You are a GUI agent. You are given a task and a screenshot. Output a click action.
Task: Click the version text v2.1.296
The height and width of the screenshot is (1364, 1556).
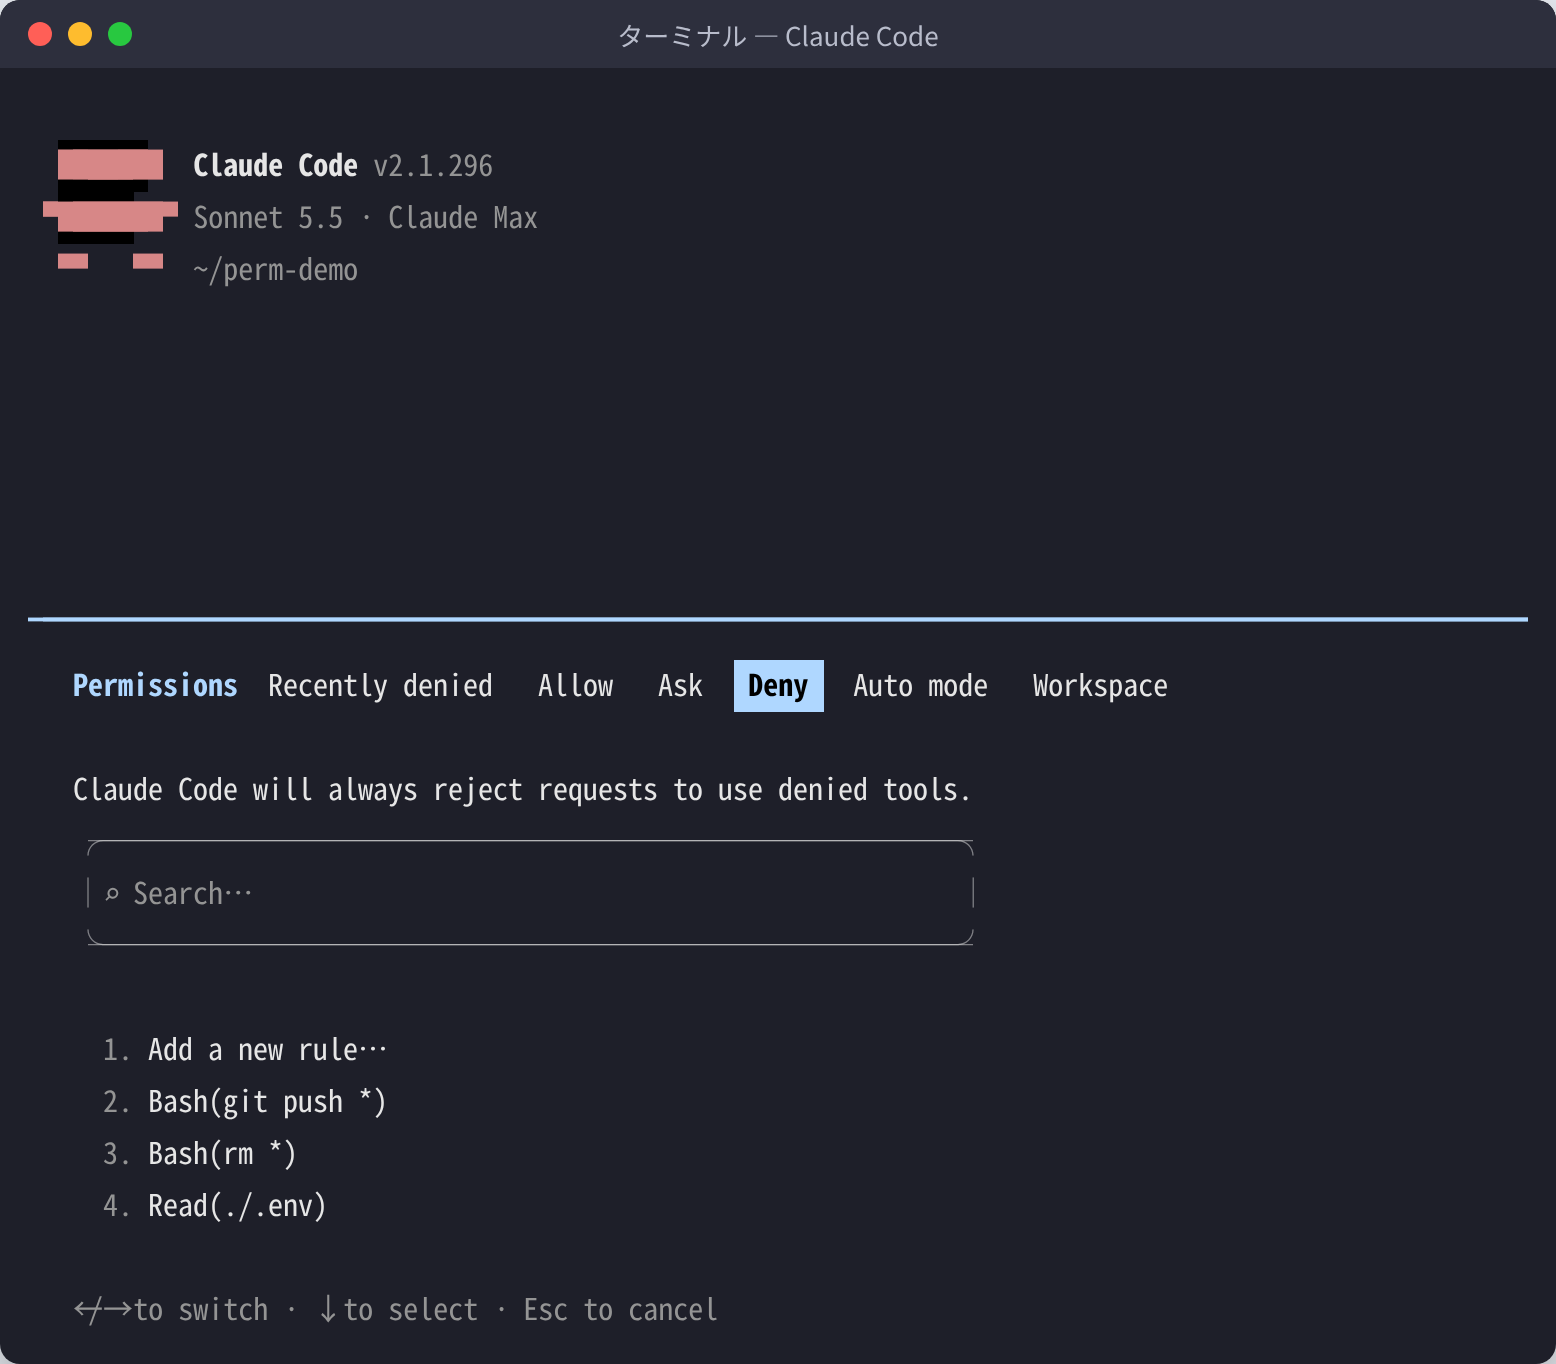pos(433,166)
